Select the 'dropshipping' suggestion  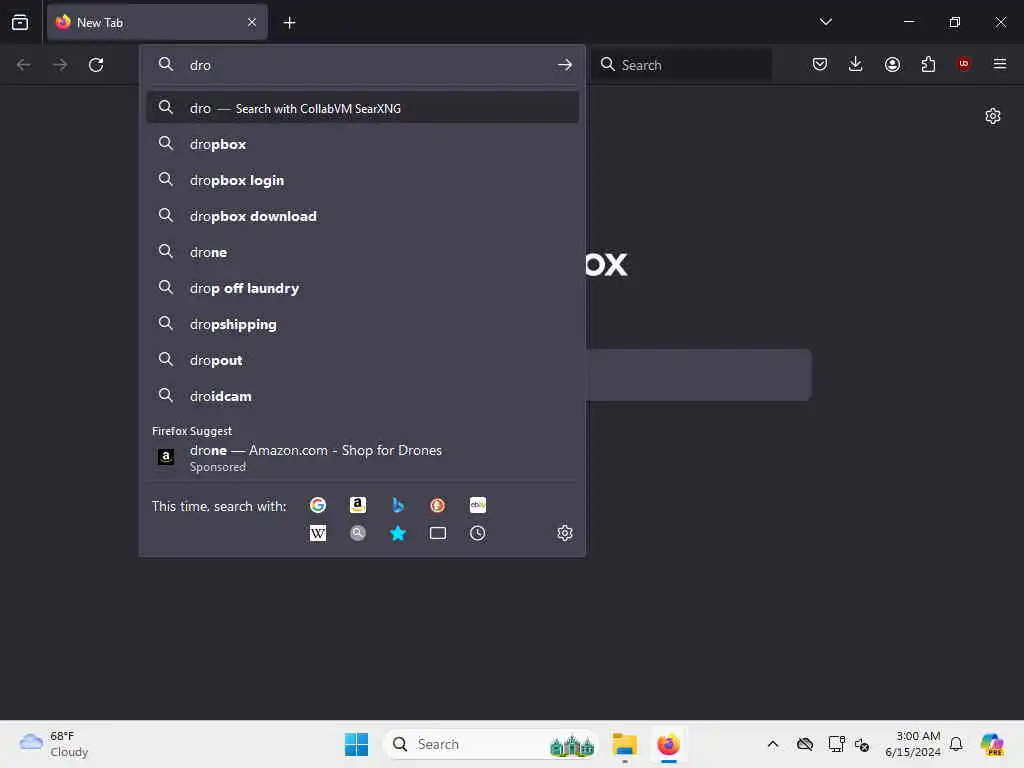[362, 325]
